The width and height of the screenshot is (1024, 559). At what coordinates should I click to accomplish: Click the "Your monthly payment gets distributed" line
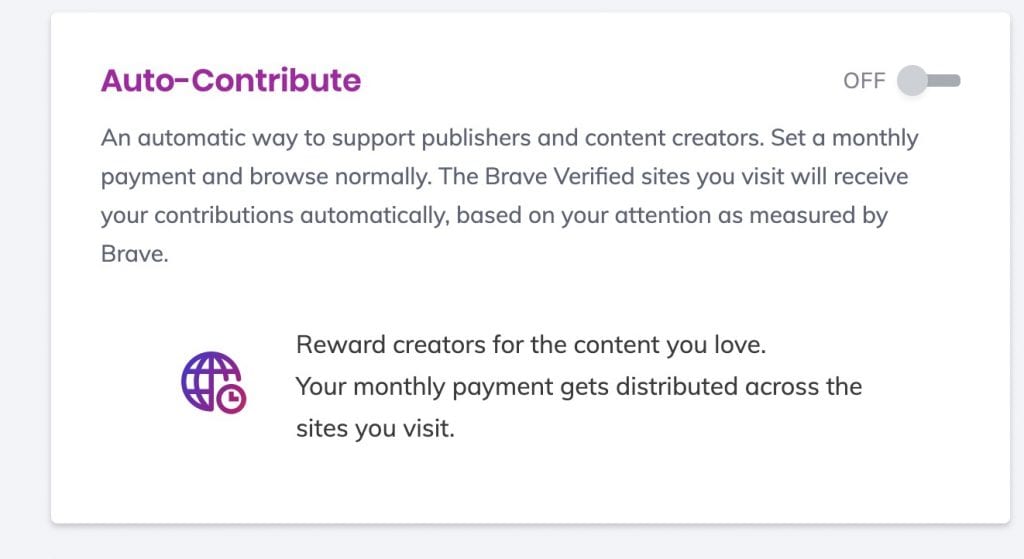coord(579,387)
